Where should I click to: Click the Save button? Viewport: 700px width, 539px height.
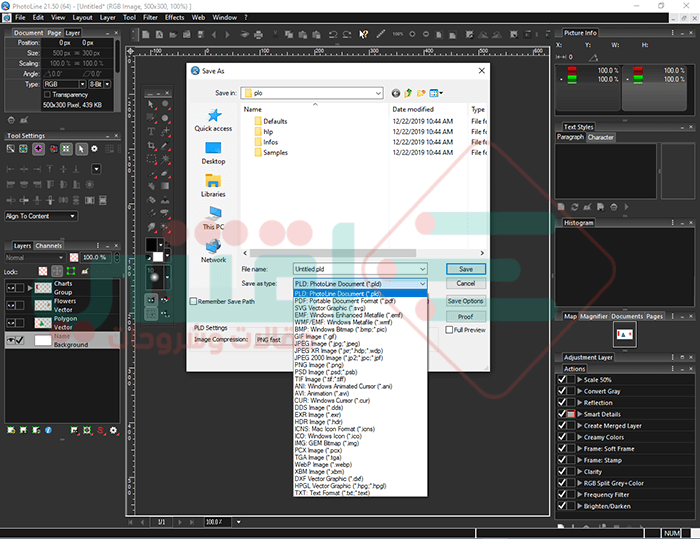[466, 269]
